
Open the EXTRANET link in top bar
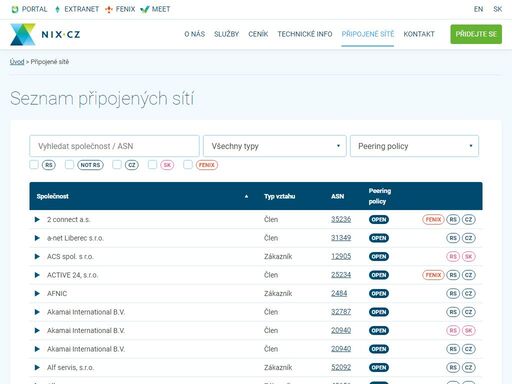pos(77,9)
